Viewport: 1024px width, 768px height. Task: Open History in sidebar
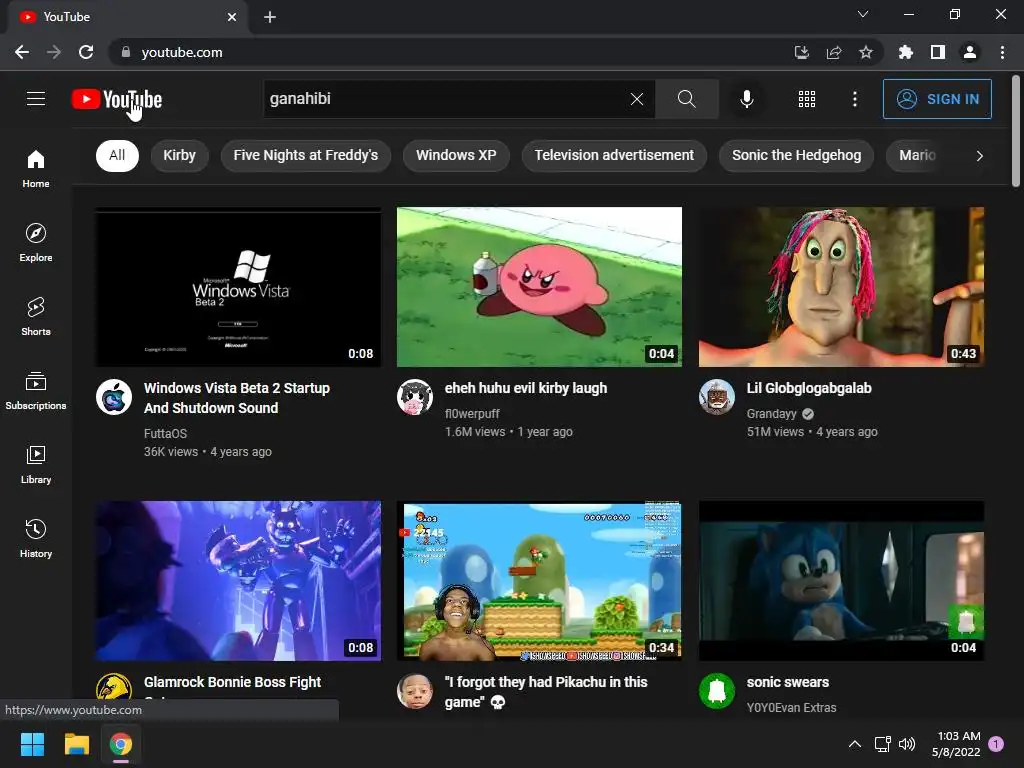(36, 539)
